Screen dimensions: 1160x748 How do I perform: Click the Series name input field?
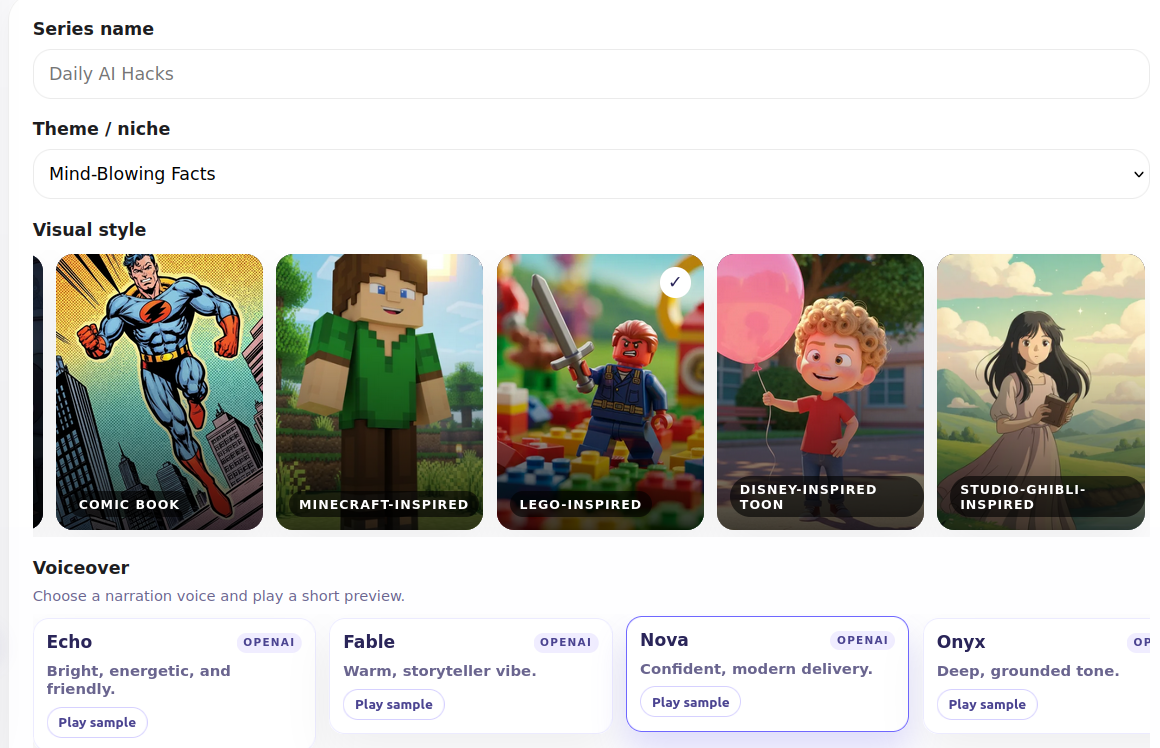[x=590, y=74]
